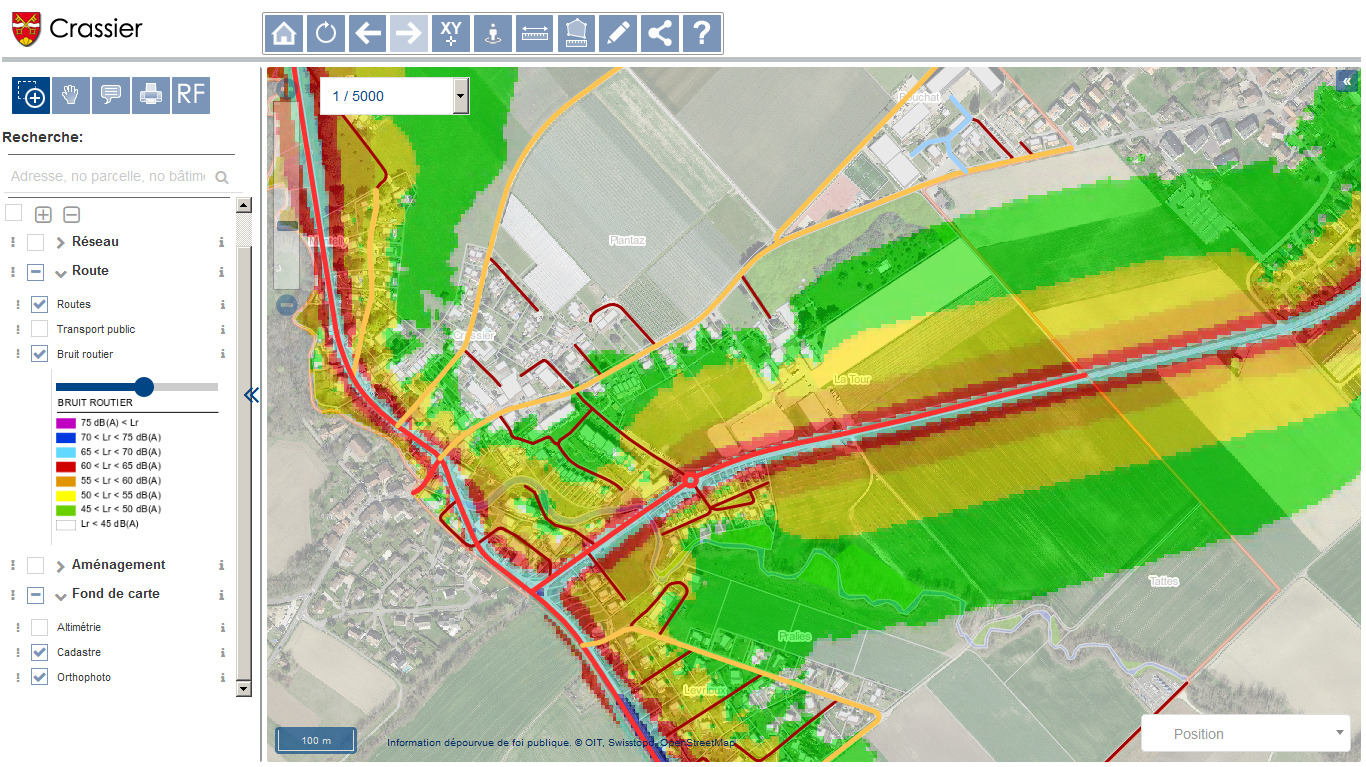
Task: Select the XY coordinates tool
Action: click(x=451, y=33)
